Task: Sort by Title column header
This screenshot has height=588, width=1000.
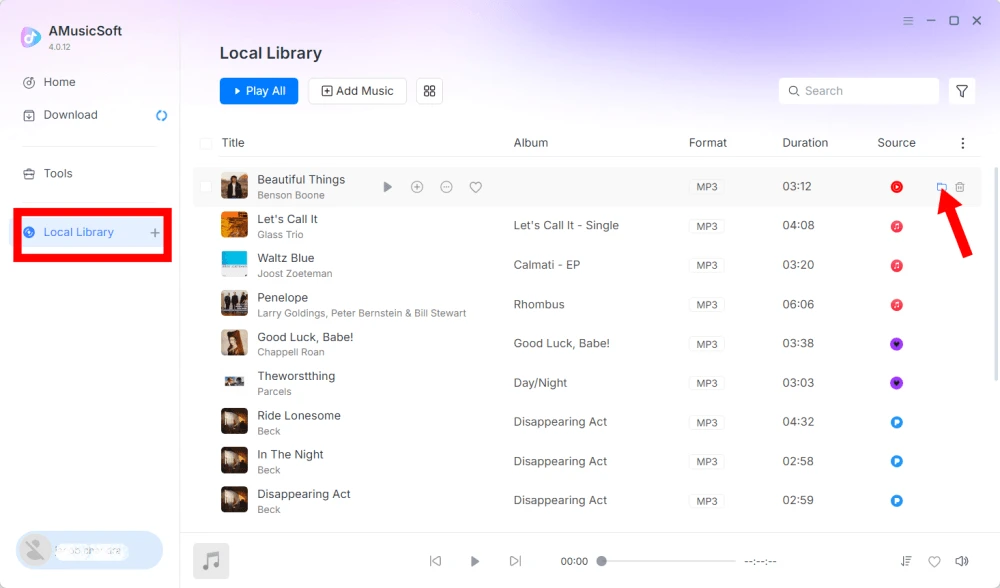Action: [x=233, y=143]
